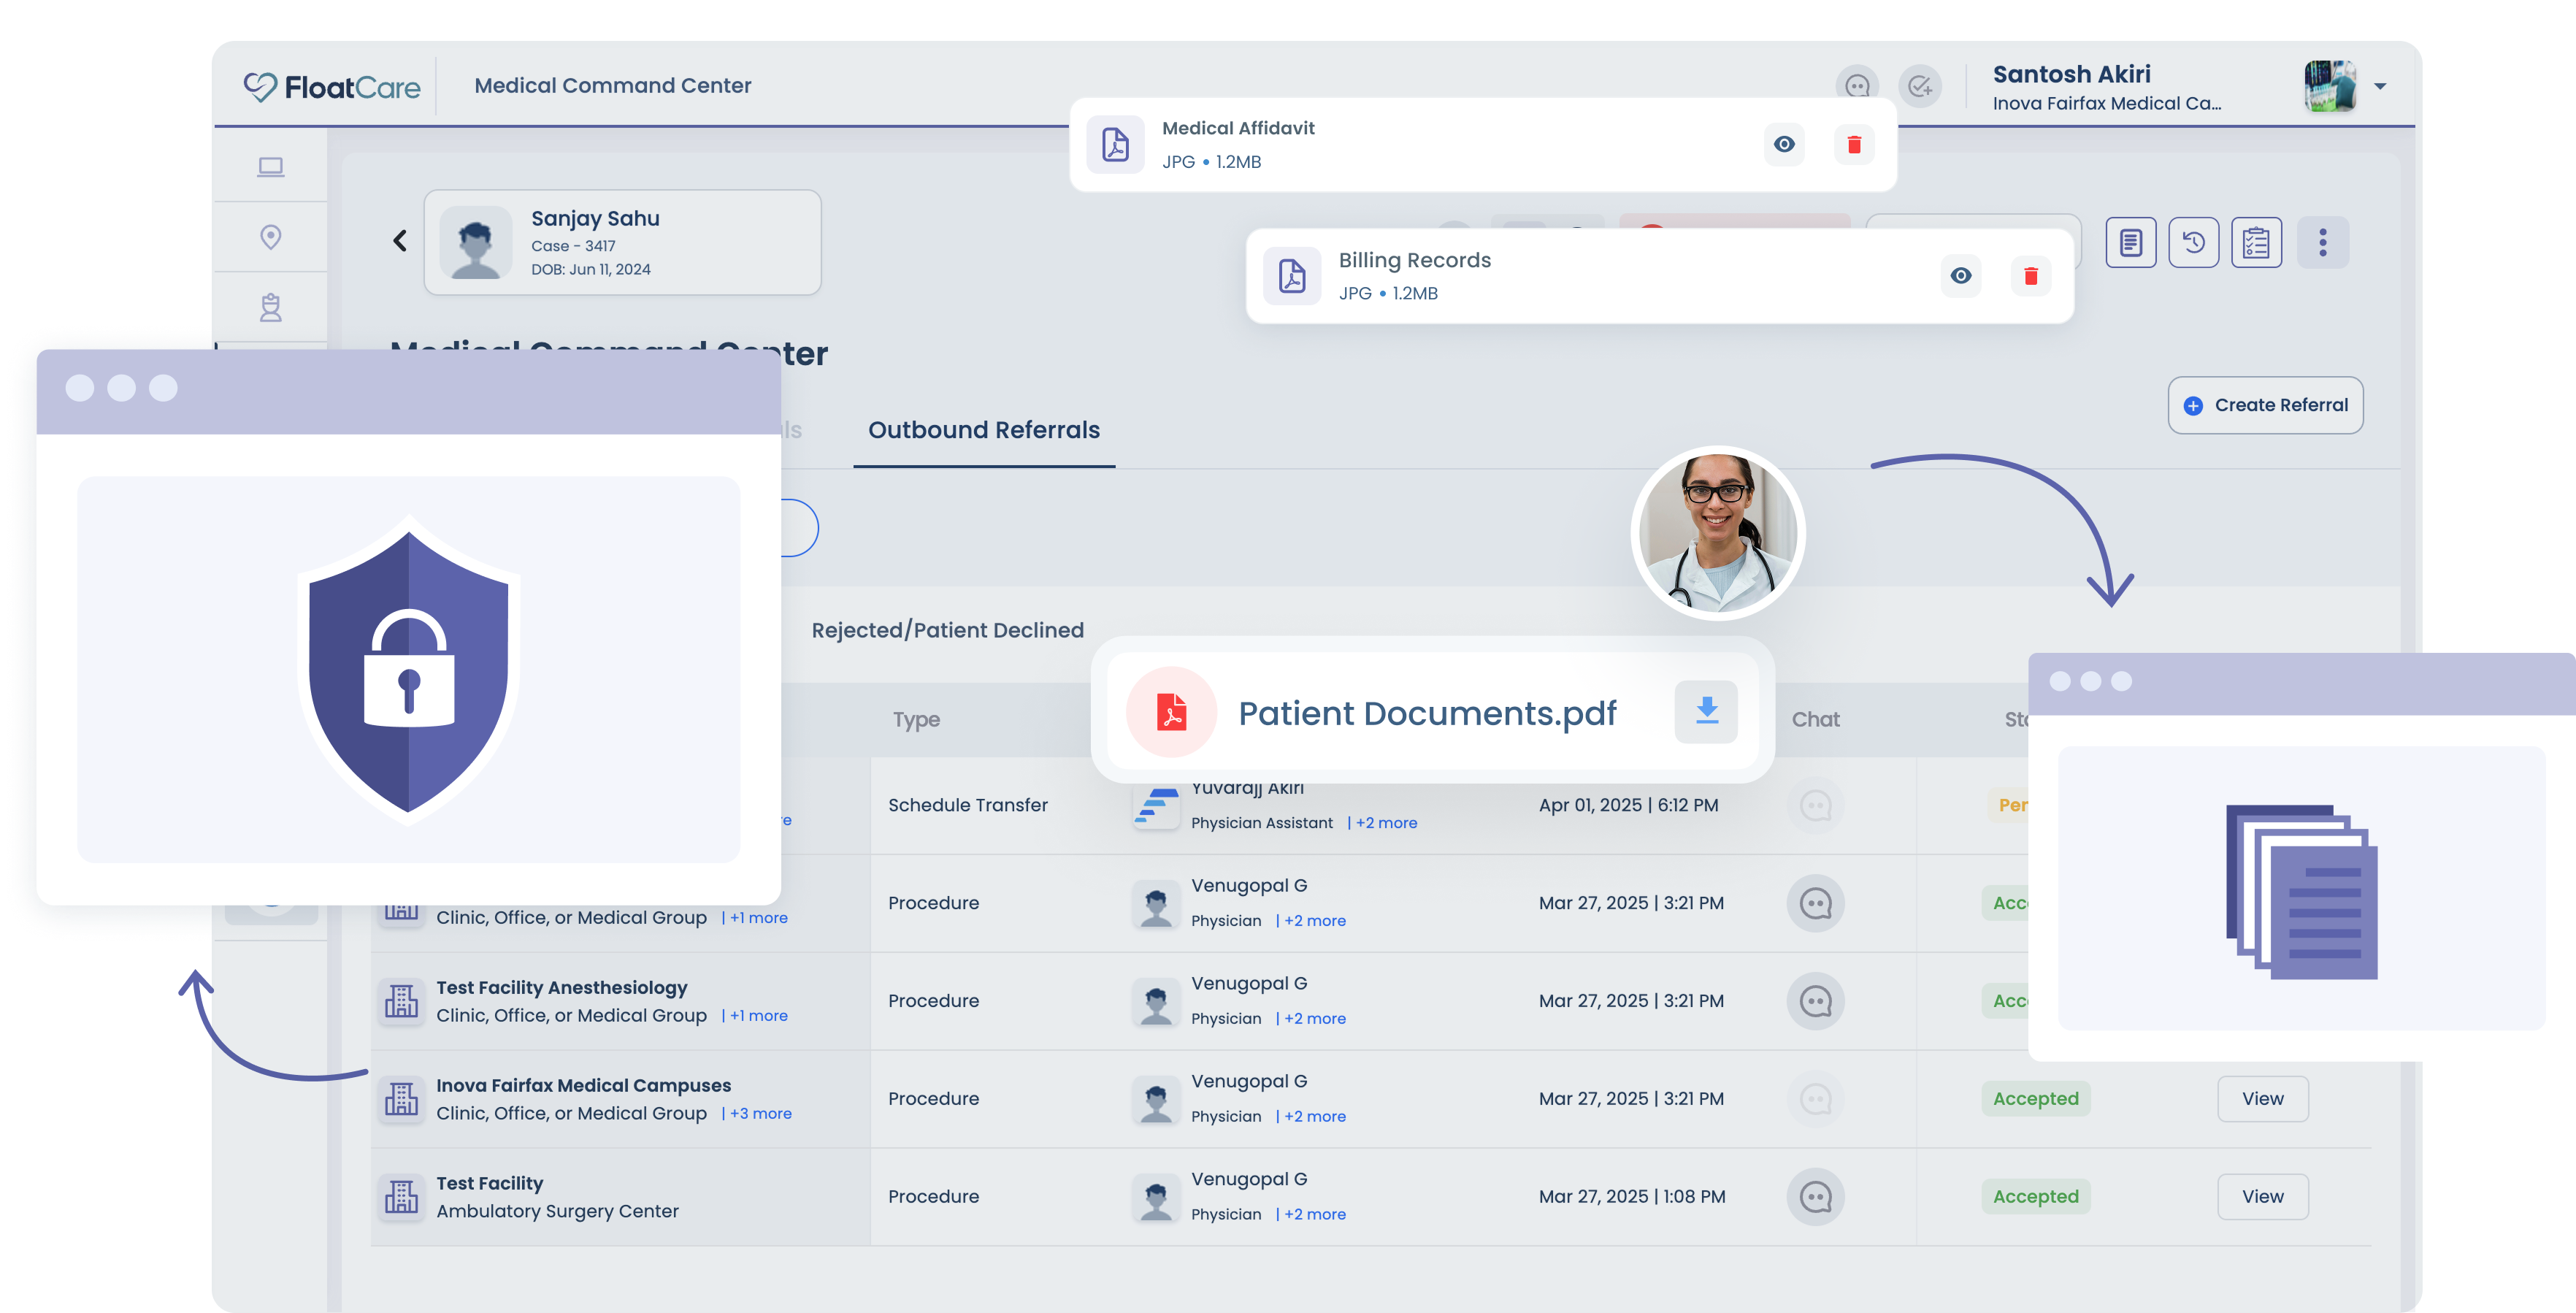The width and height of the screenshot is (2576, 1313).
Task: Click building icon for Inova Fairfax Medical Campuses
Action: [x=401, y=1099]
